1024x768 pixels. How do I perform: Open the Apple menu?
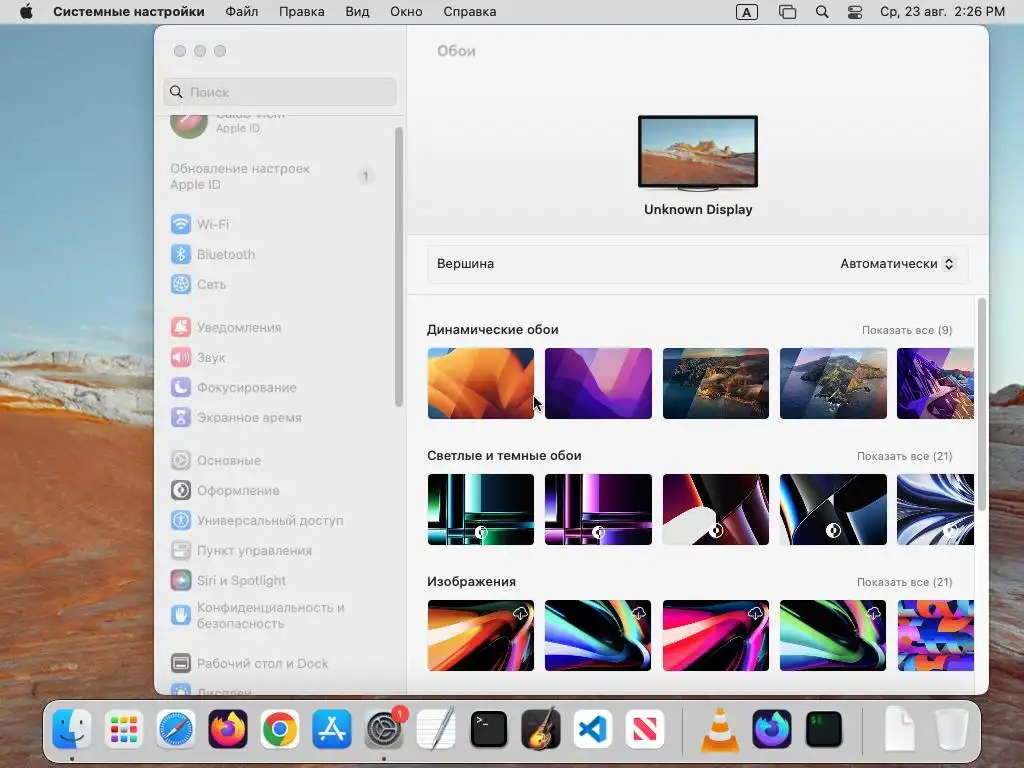(x=26, y=12)
